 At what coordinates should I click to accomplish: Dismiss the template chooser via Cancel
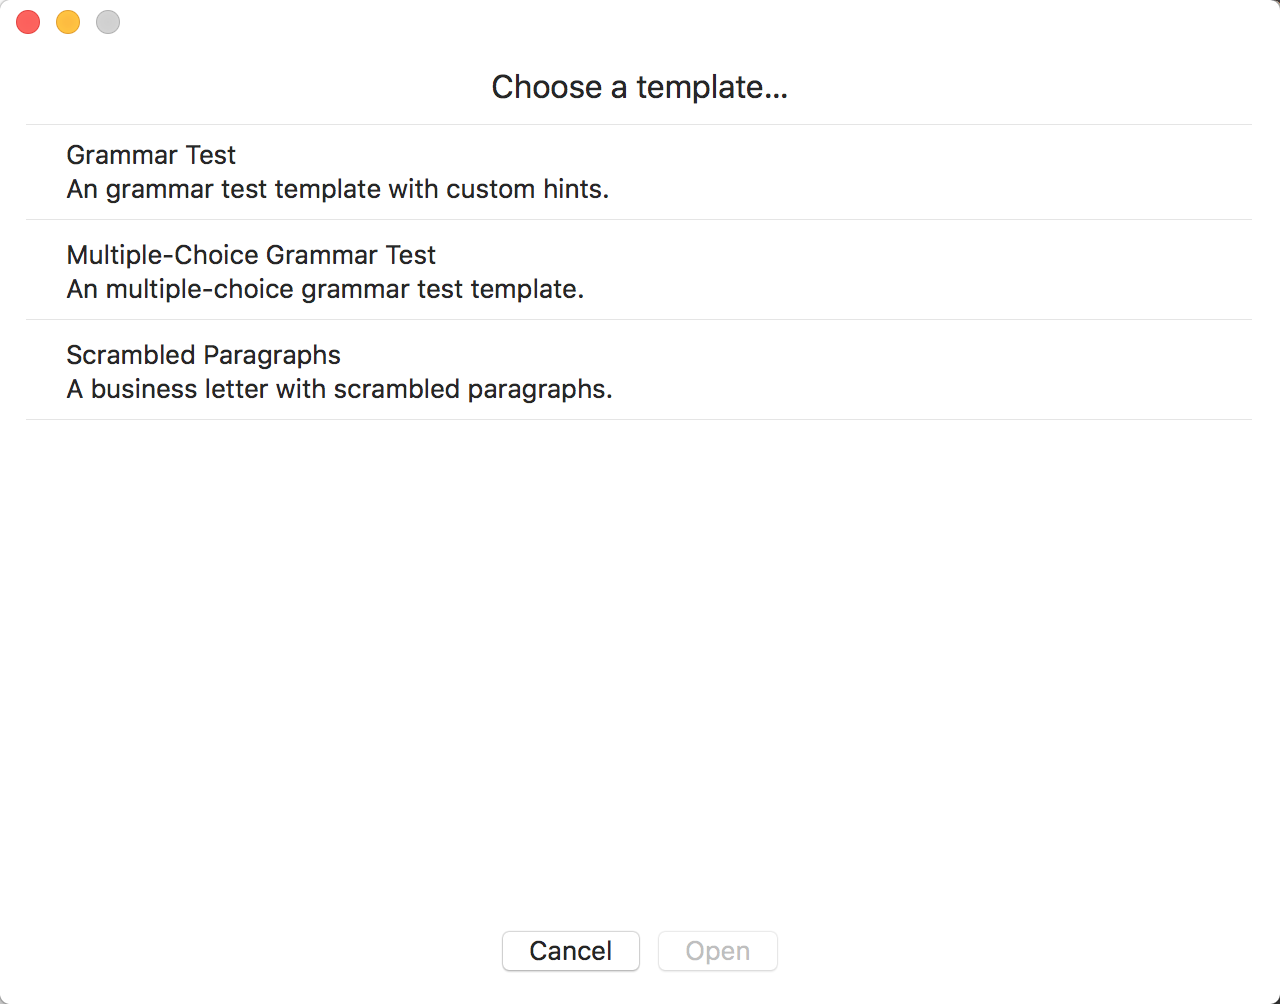(x=570, y=951)
